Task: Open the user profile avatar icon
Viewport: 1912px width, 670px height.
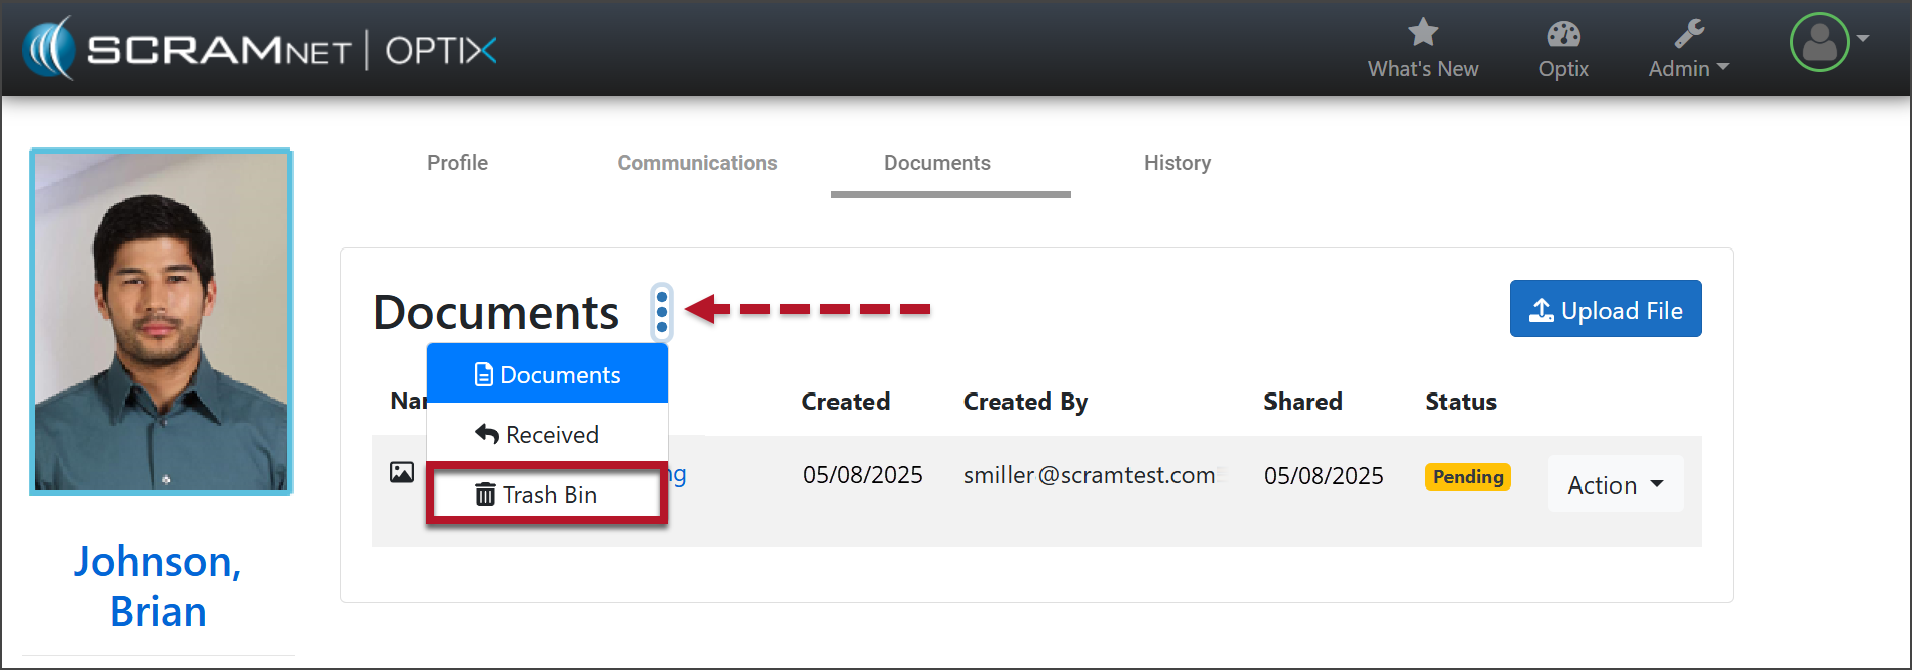Action: [x=1819, y=42]
